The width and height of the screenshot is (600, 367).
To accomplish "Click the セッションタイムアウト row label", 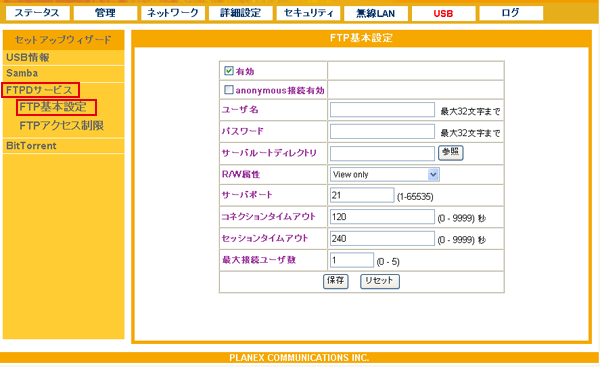I will point(265,238).
